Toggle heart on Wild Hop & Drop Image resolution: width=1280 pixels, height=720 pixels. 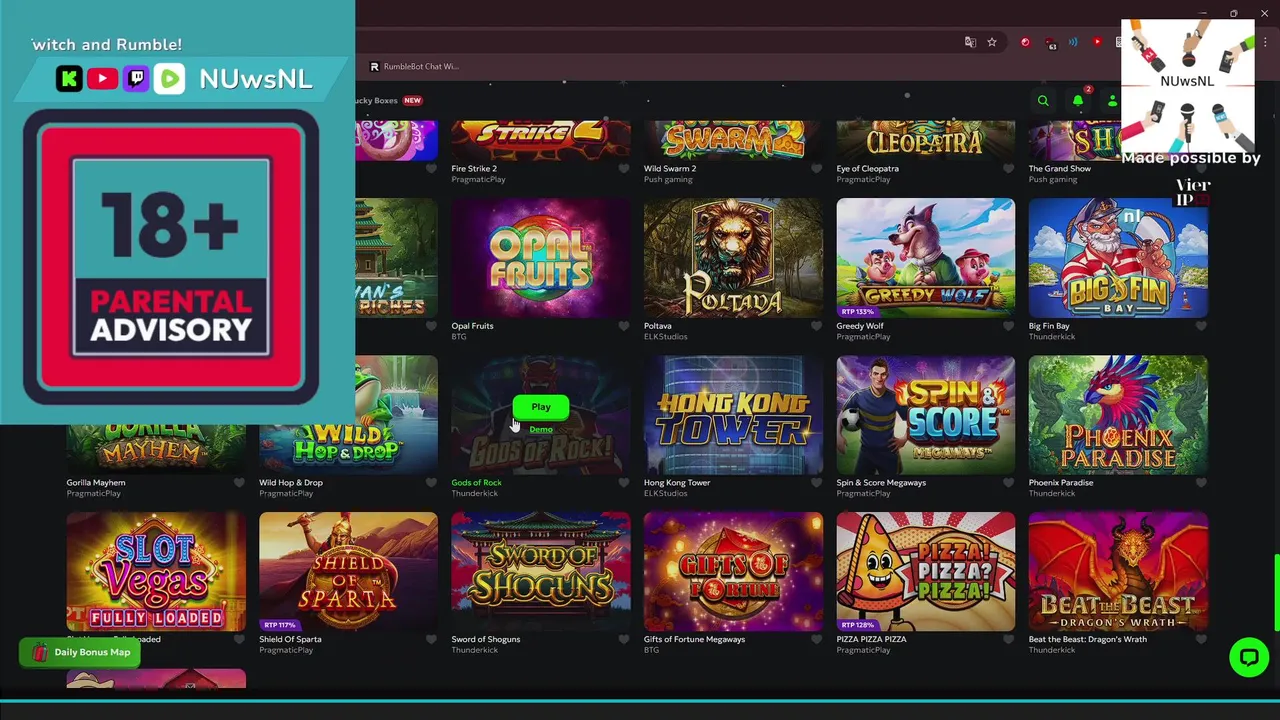click(x=431, y=483)
